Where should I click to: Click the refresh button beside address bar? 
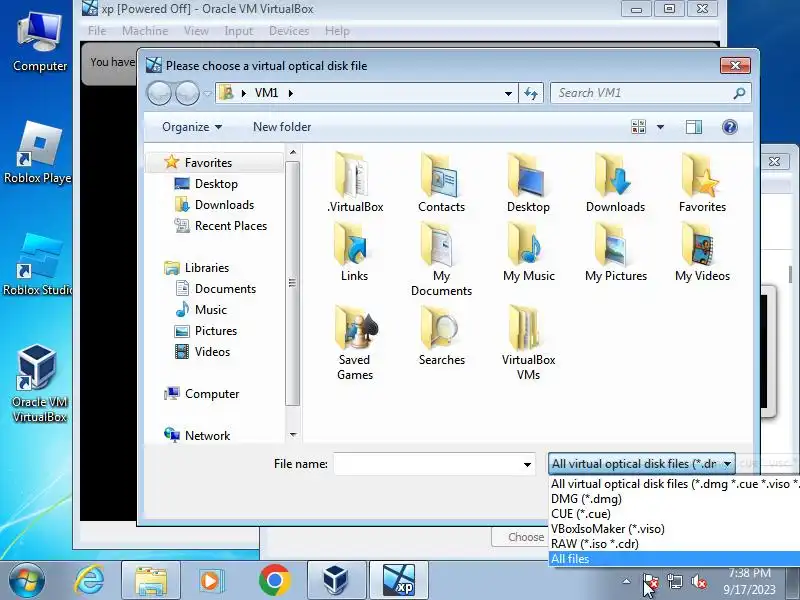click(531, 93)
